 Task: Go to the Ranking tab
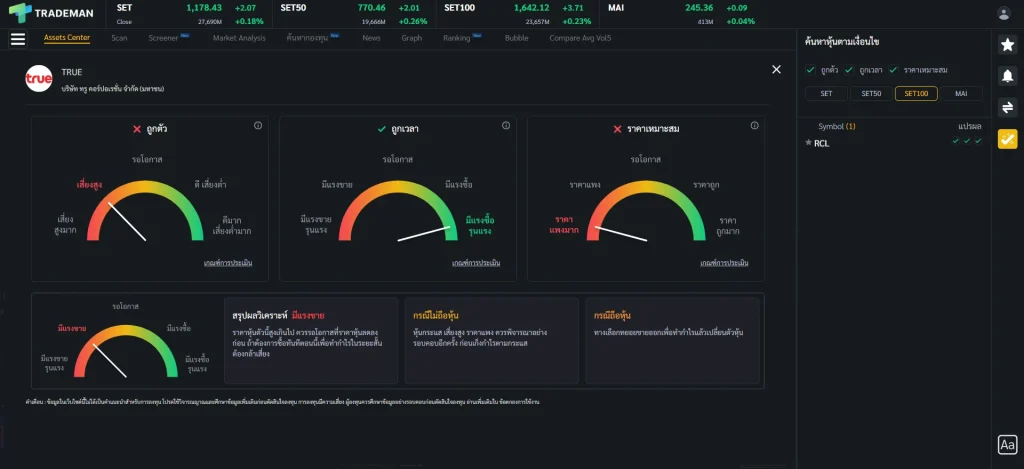tap(456, 38)
